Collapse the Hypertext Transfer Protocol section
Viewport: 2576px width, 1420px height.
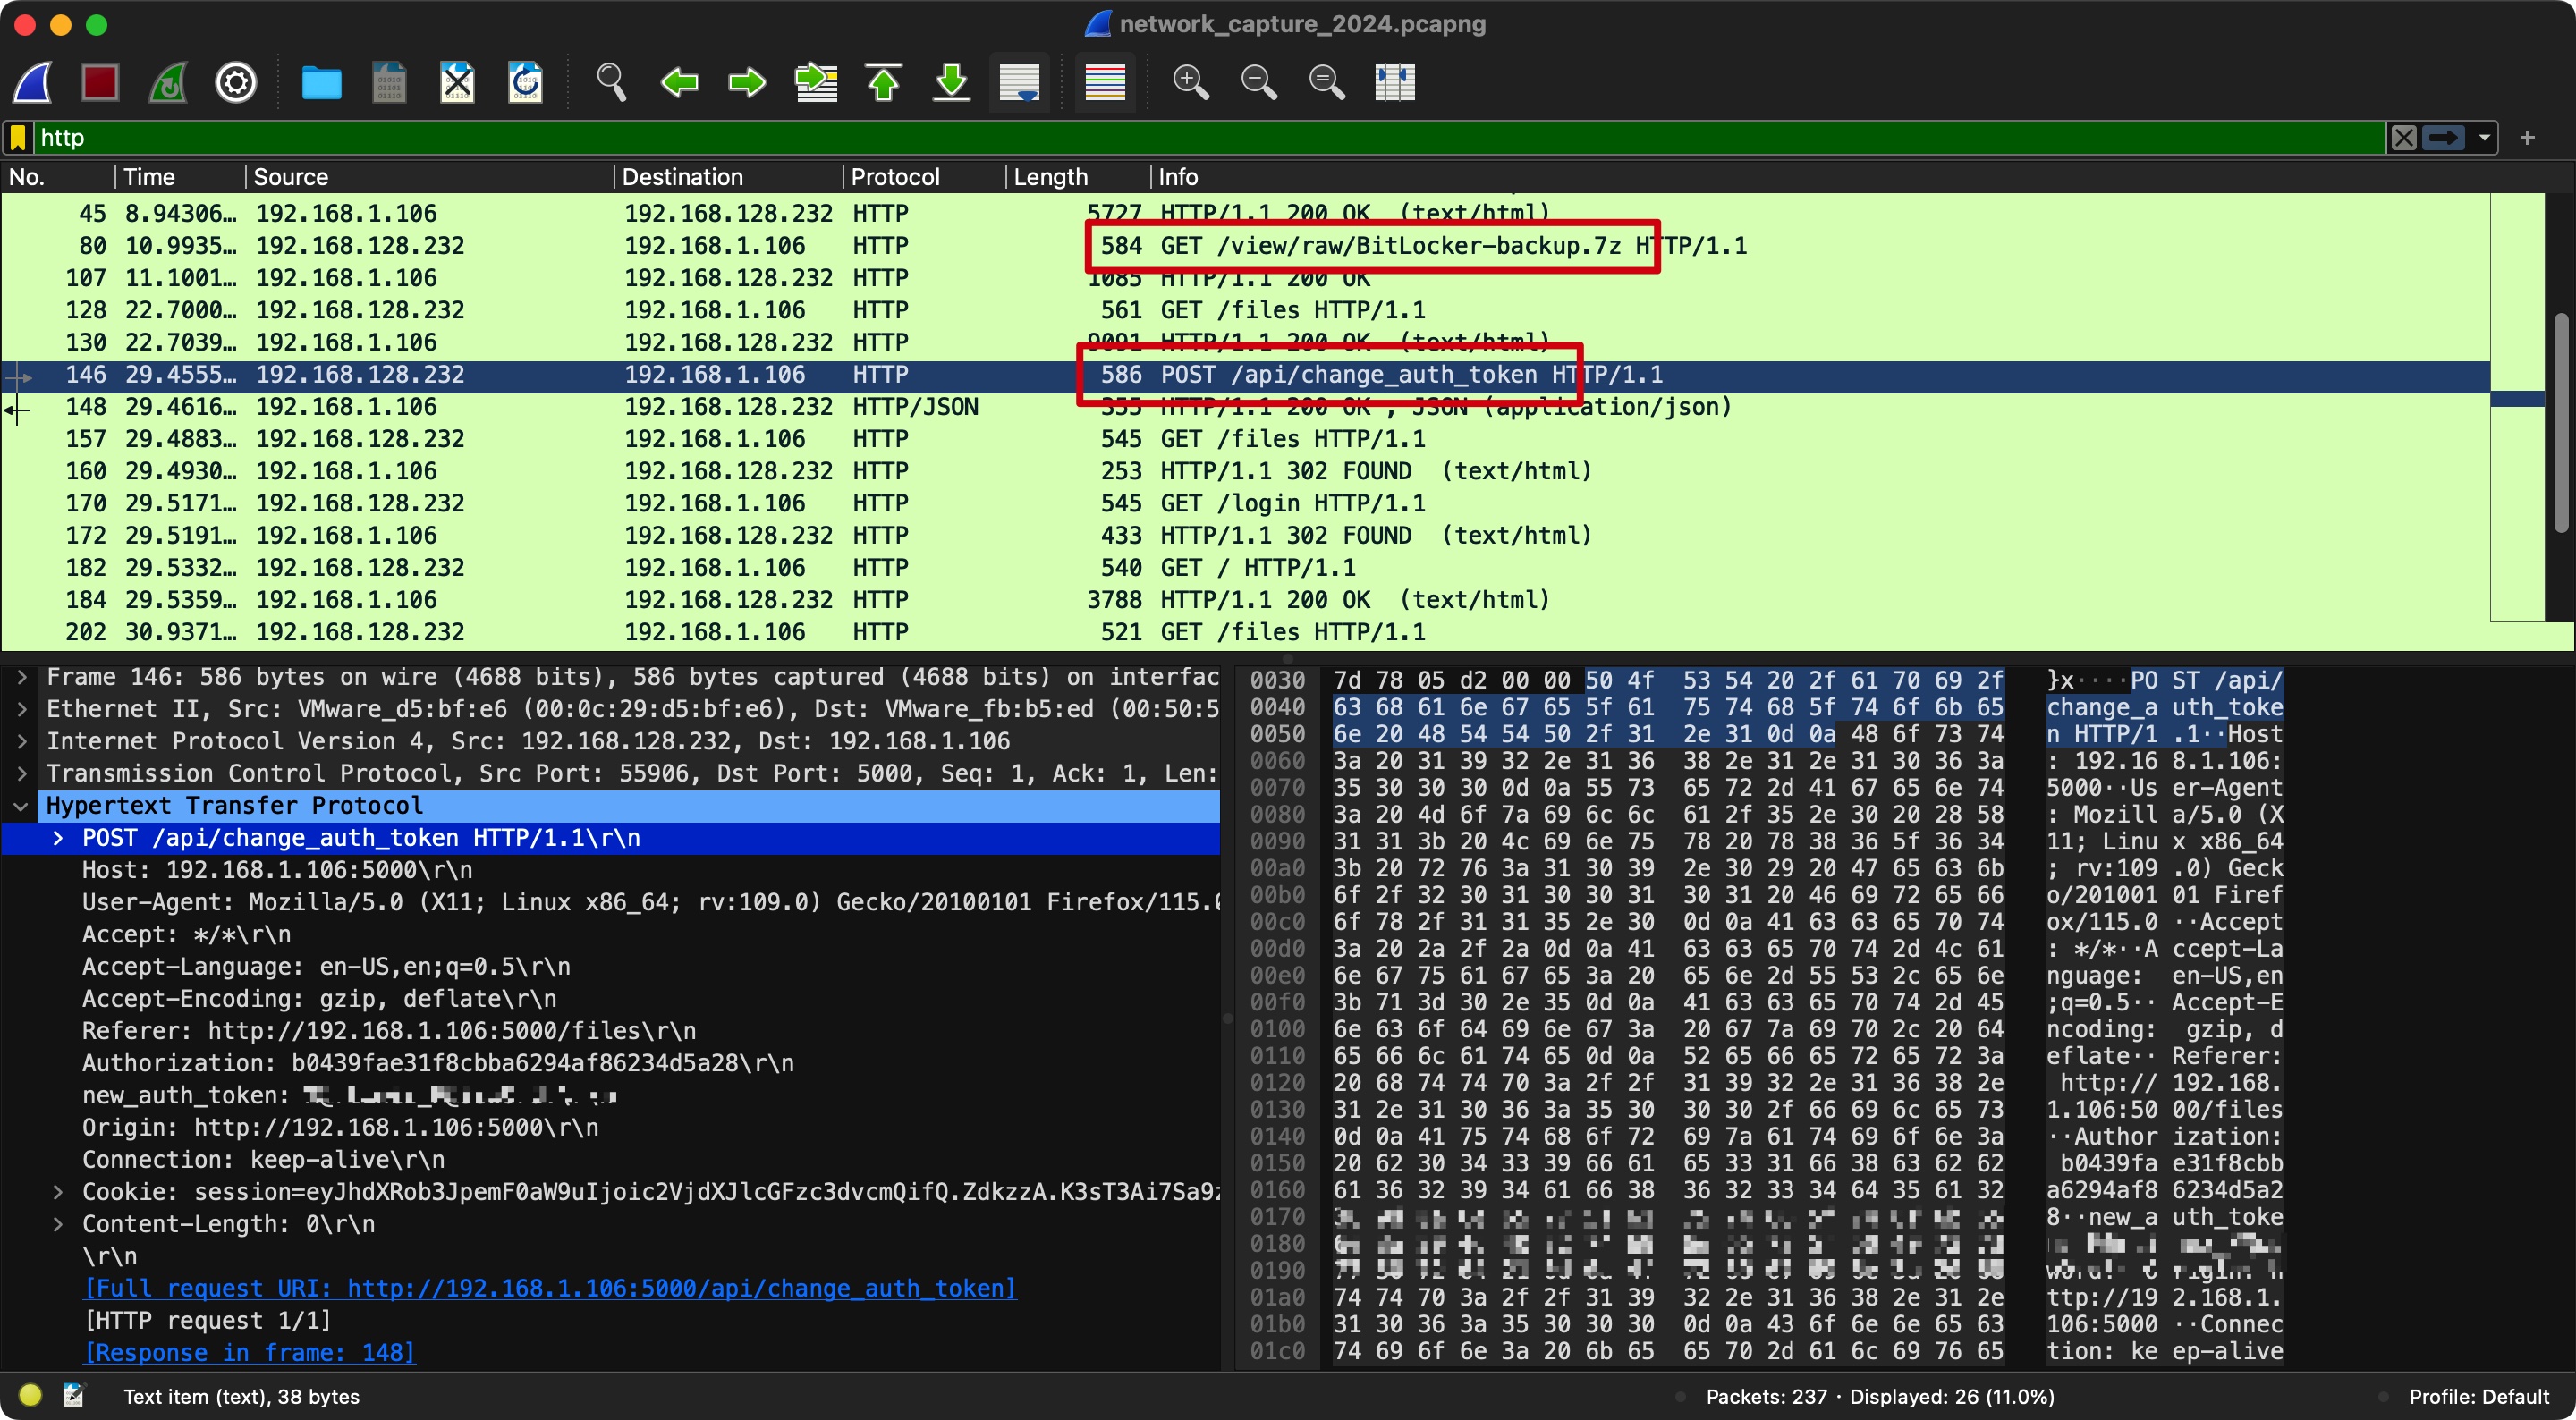tap(22, 806)
